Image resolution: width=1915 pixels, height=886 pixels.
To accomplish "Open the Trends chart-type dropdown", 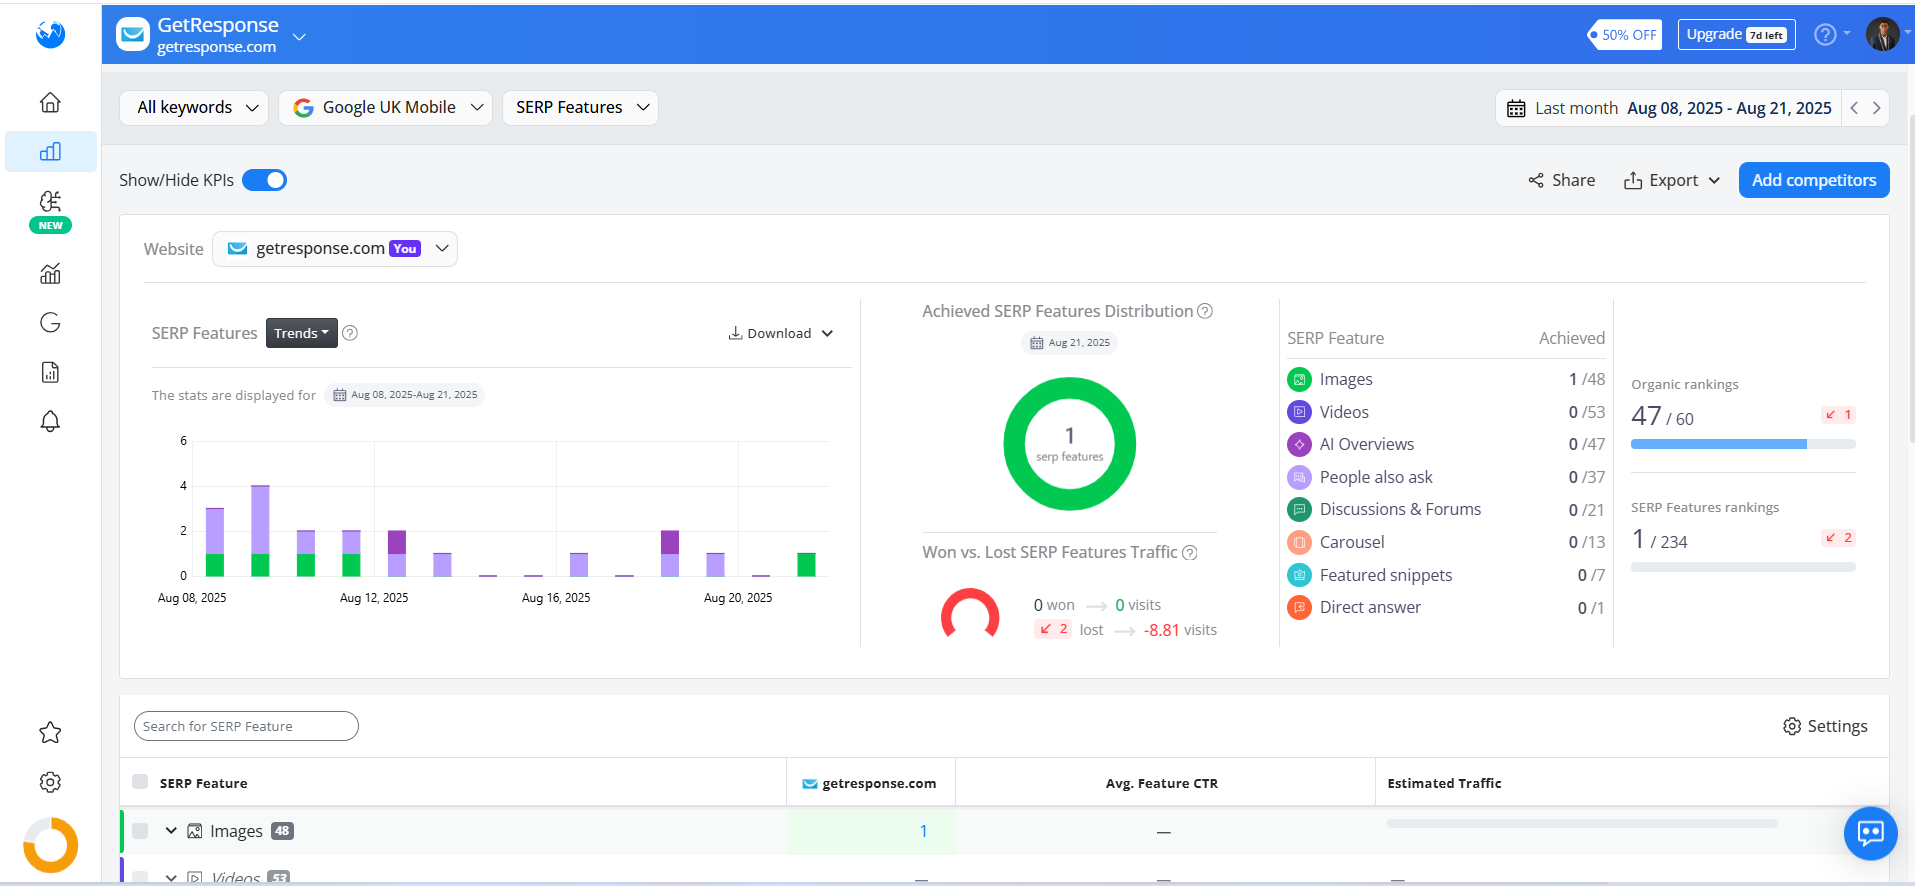I will 301,333.
